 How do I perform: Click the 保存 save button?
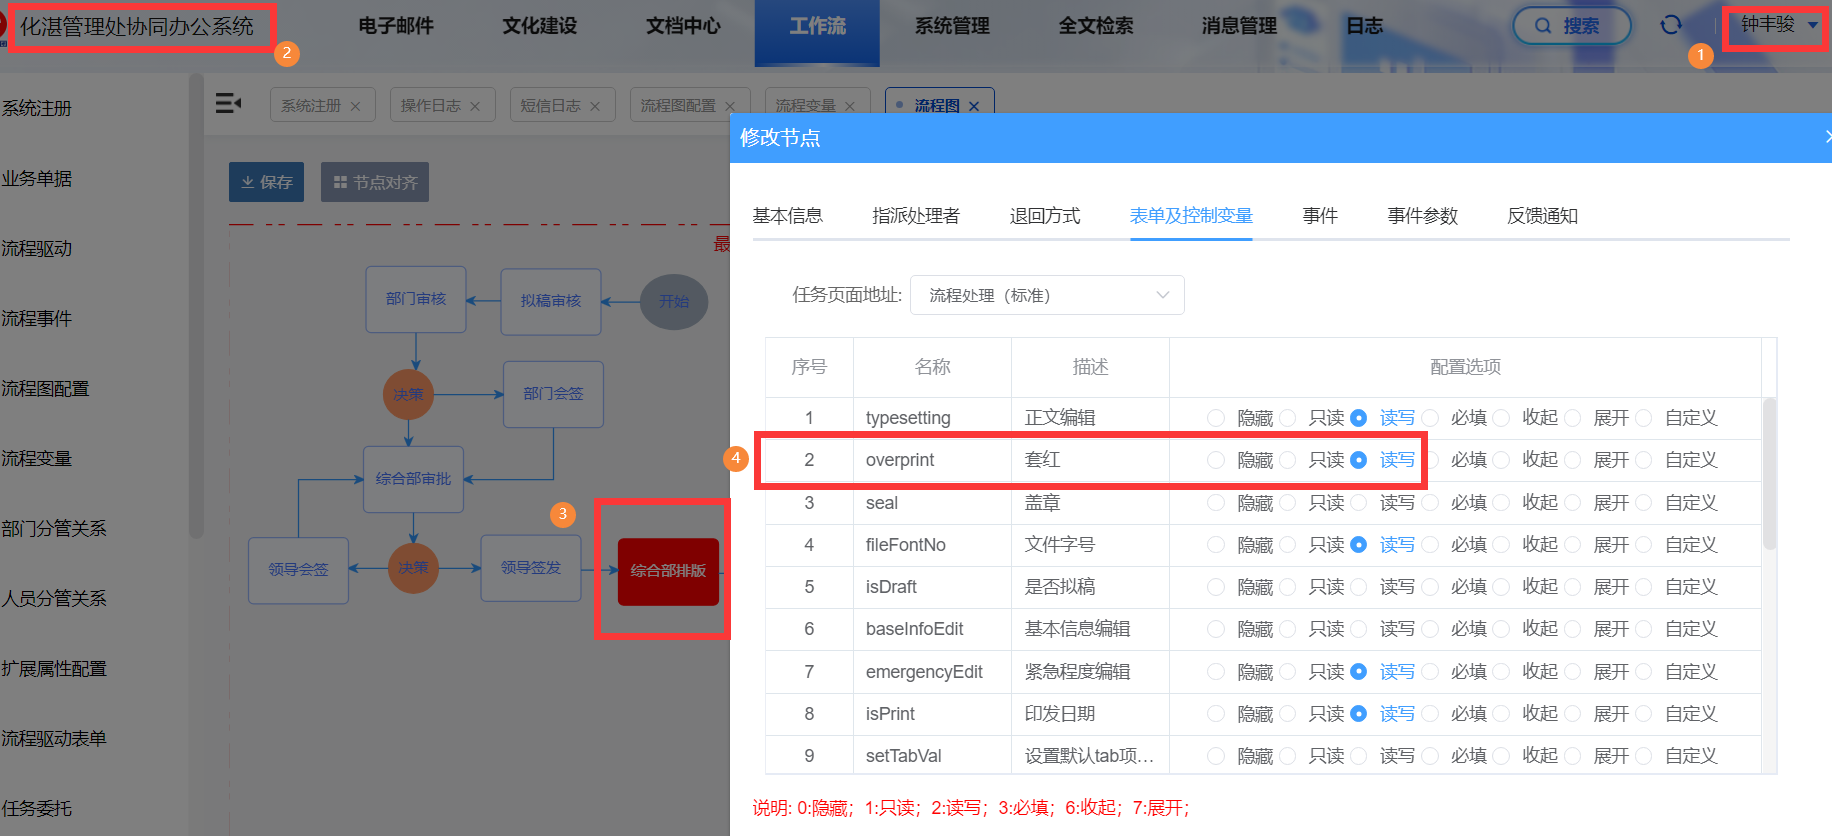(266, 182)
